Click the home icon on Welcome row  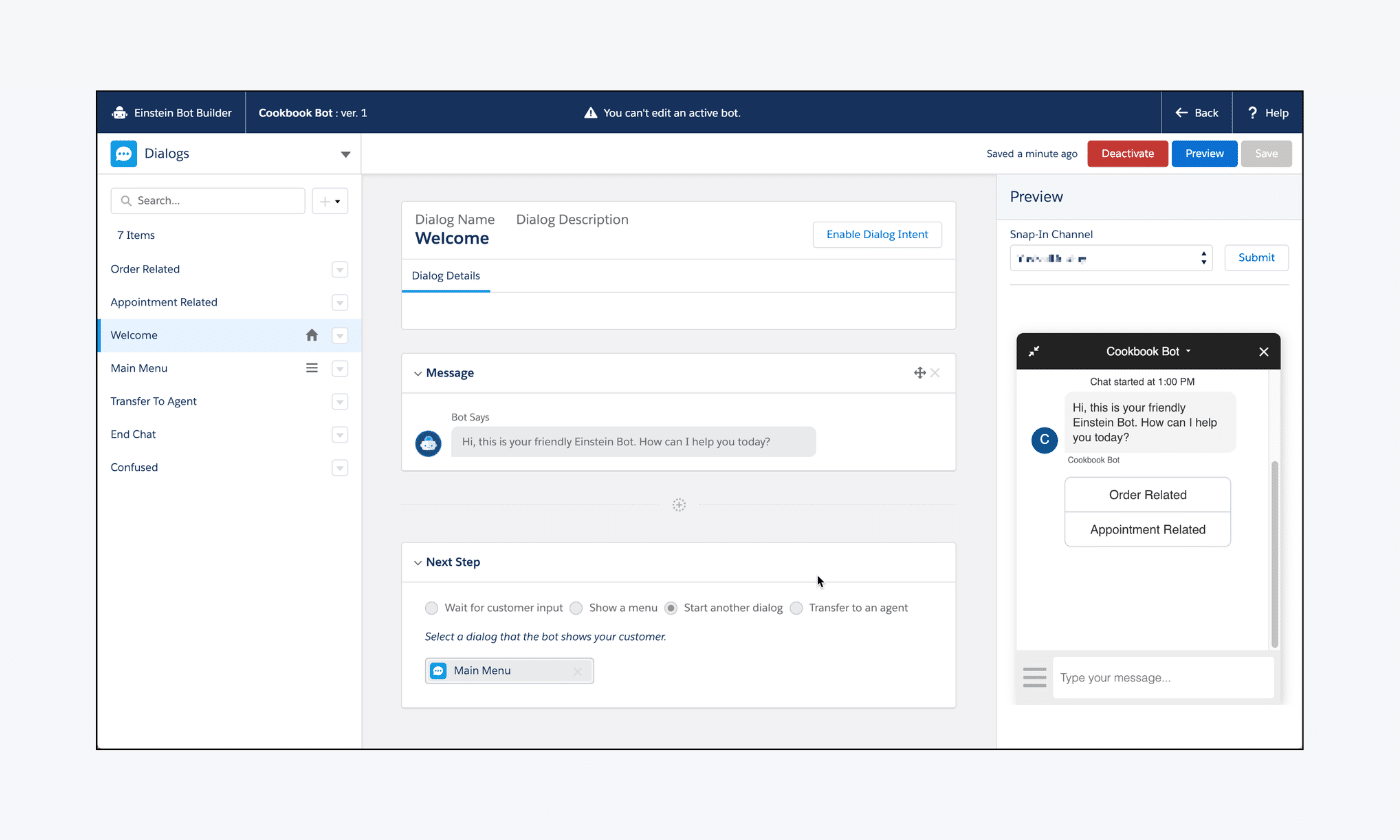click(312, 335)
